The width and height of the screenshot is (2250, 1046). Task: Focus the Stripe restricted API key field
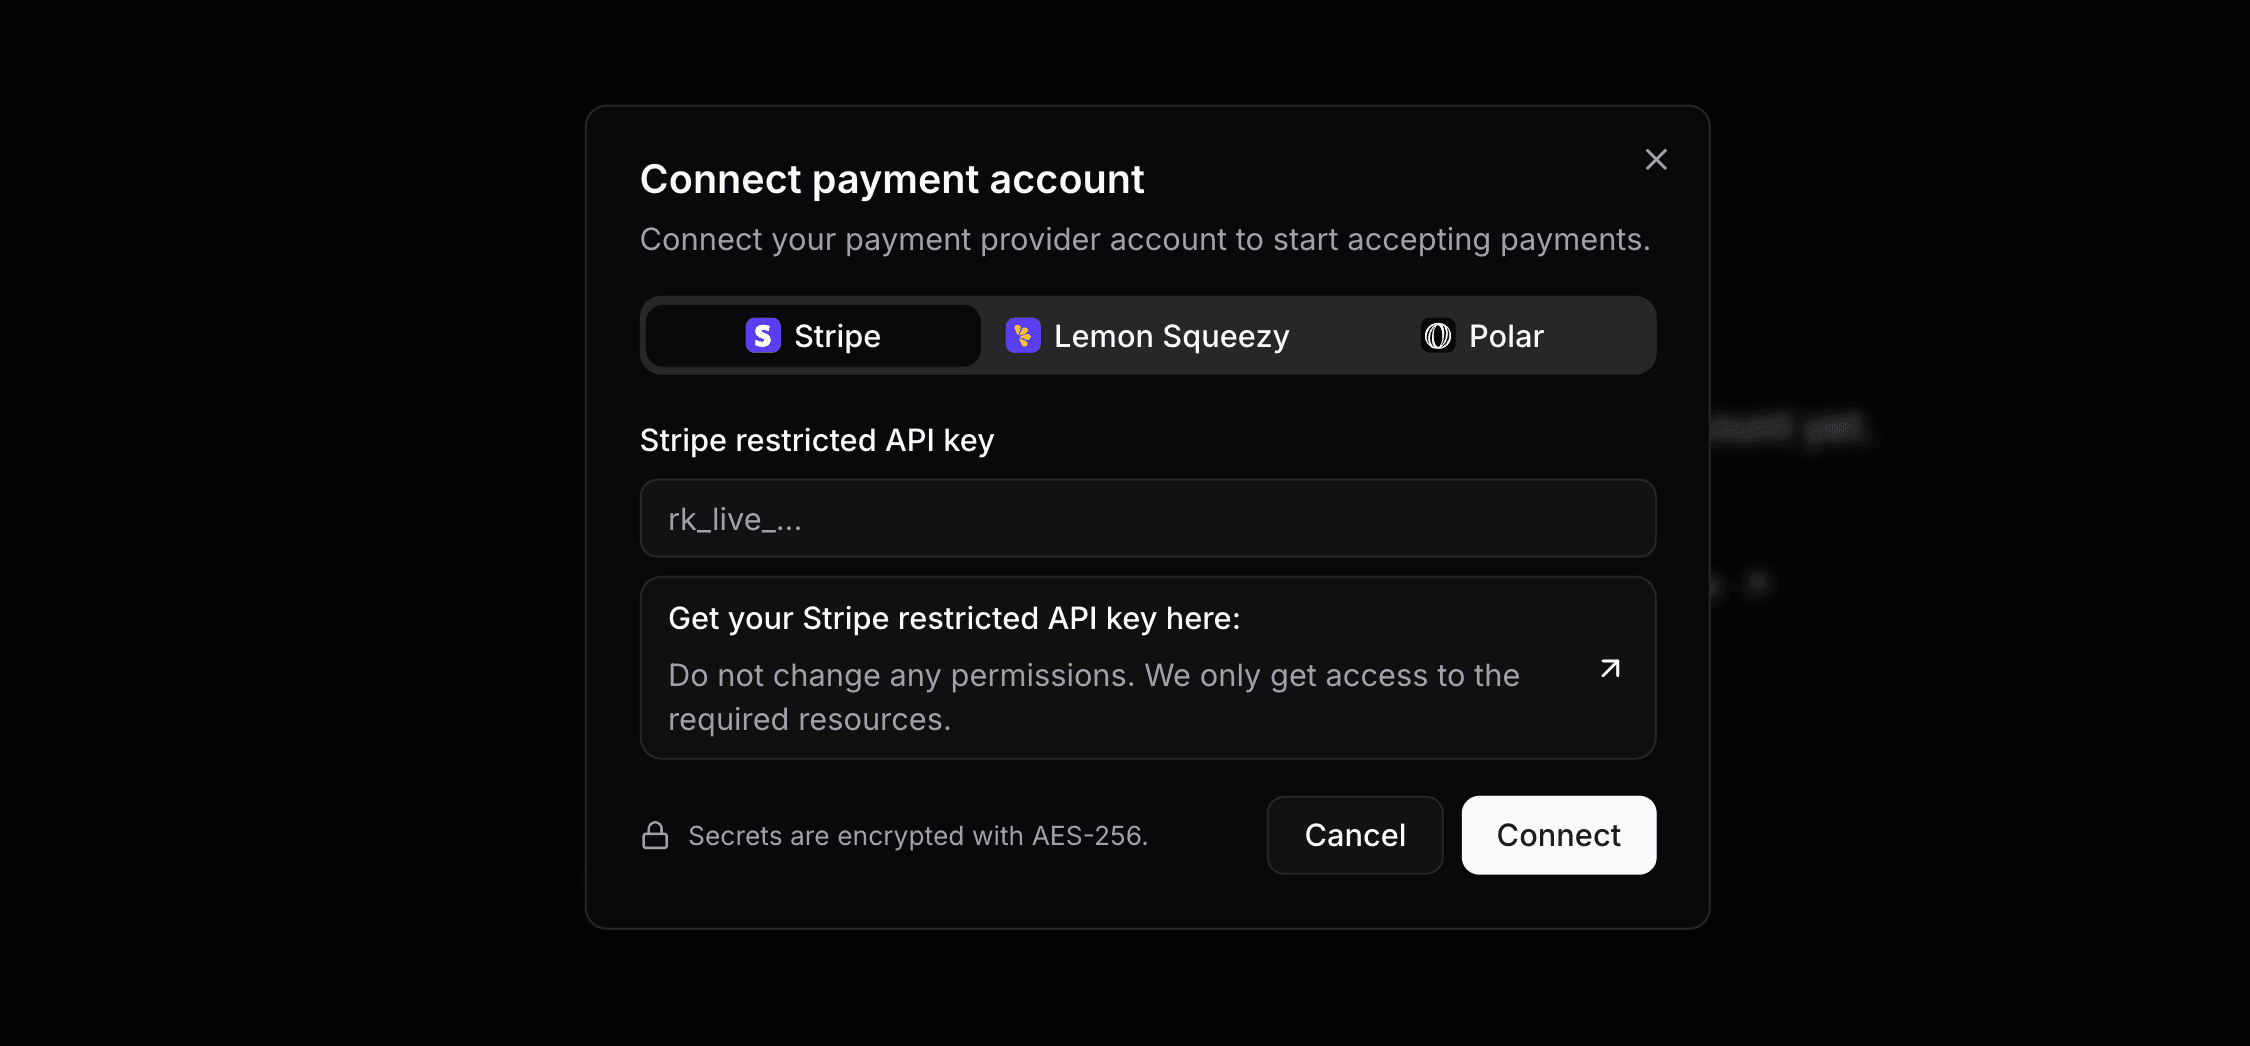[x=1147, y=518]
